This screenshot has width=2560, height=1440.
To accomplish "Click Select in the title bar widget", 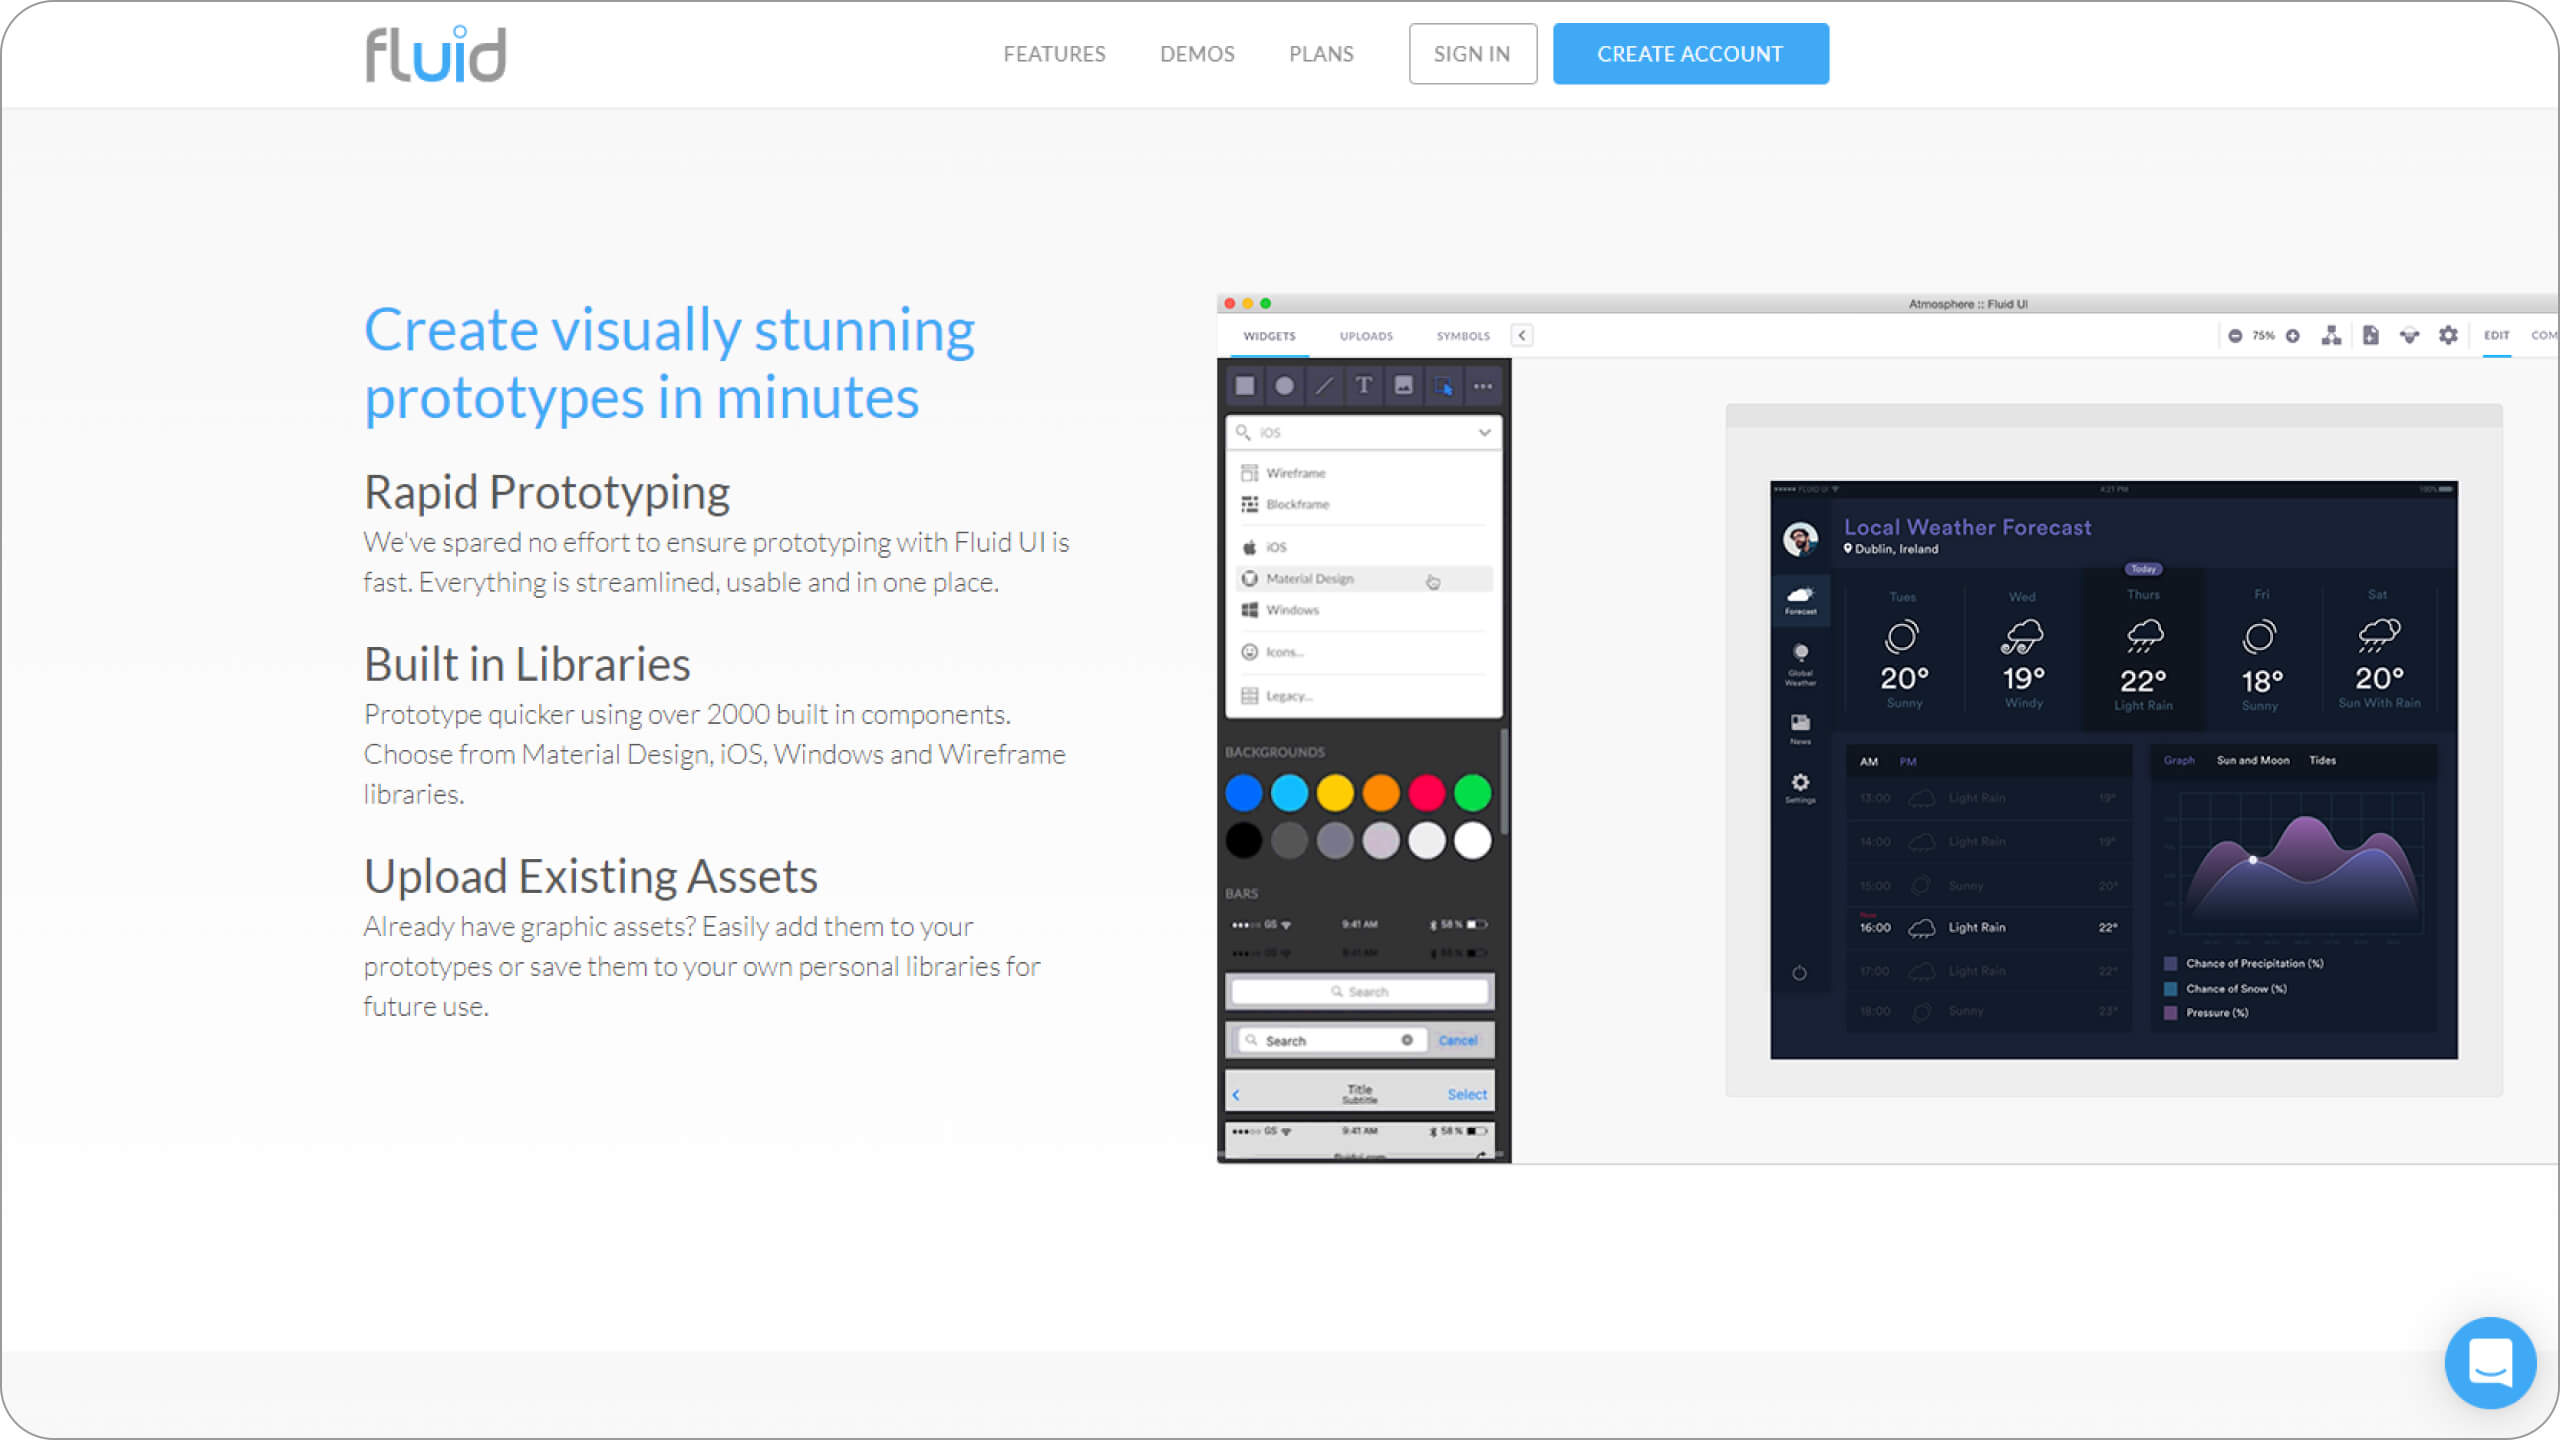I will coord(1467,1095).
